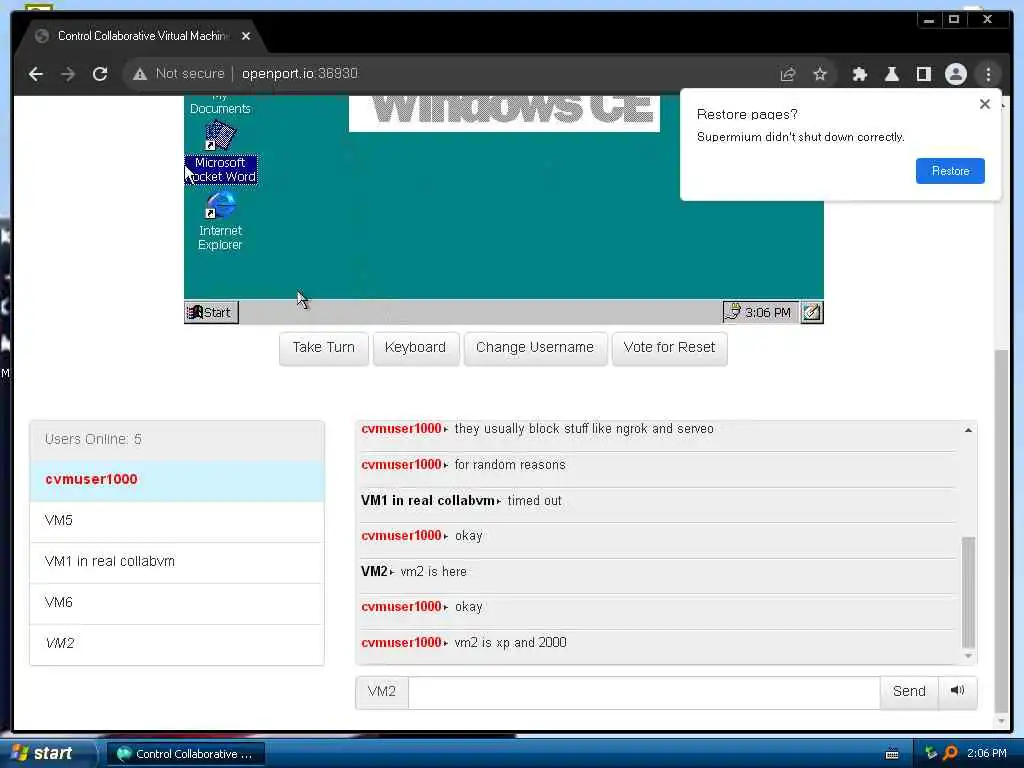Image resolution: width=1024 pixels, height=768 pixels.
Task: Click the keyboard tray icon in XP taskbar
Action: click(892, 754)
